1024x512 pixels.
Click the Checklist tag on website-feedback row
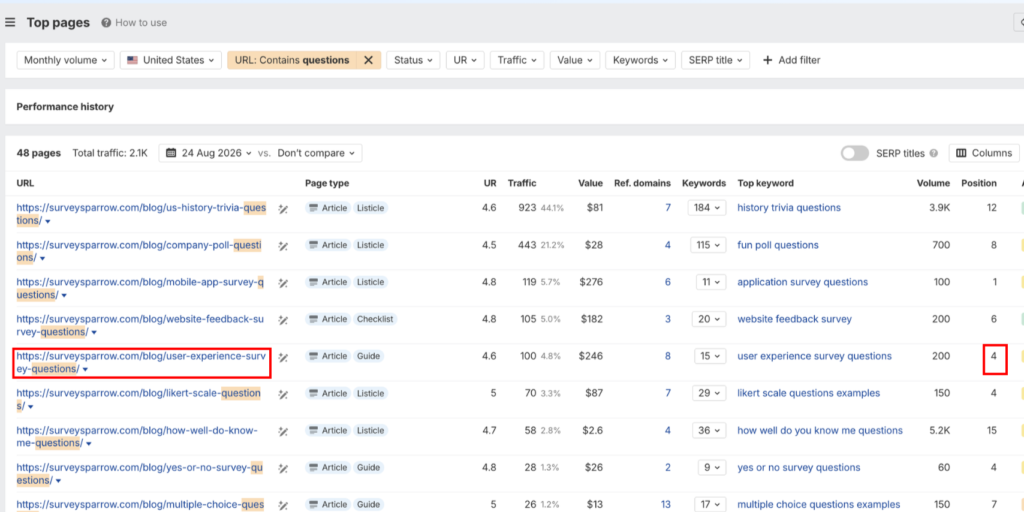click(x=376, y=319)
